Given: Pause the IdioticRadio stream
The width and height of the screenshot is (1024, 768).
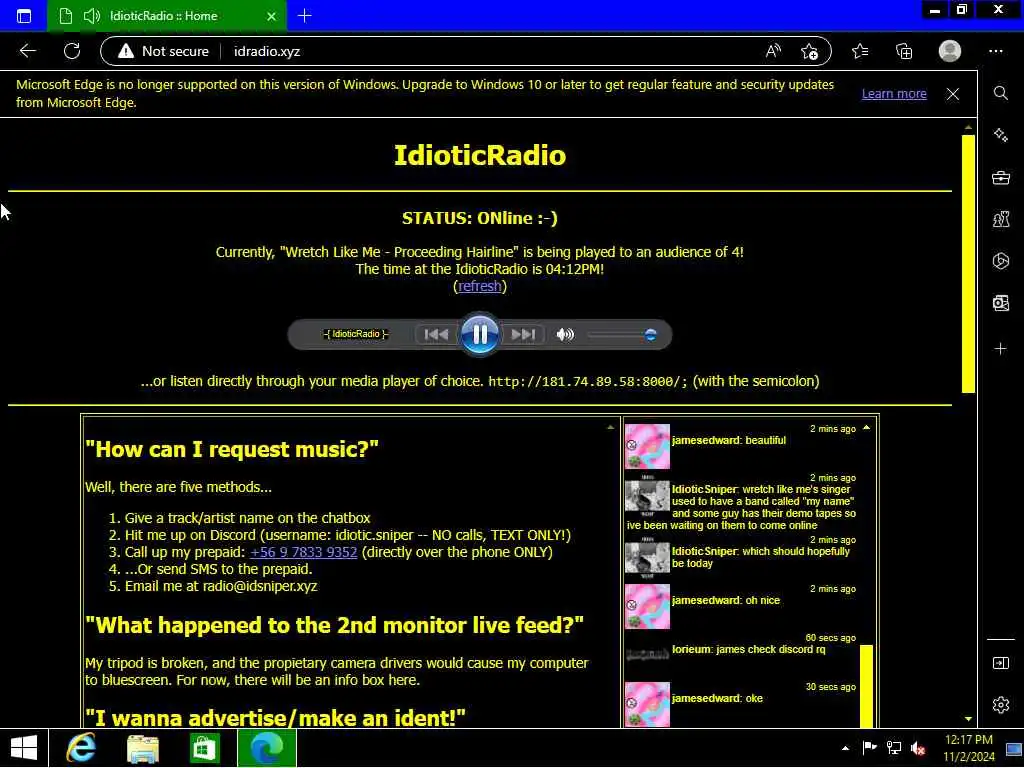Looking at the screenshot, I should [x=479, y=334].
